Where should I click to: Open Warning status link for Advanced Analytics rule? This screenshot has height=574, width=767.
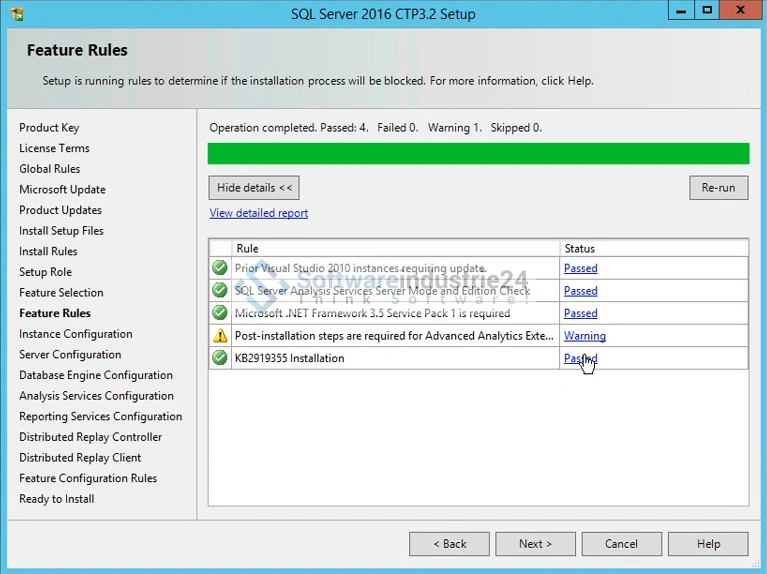584,336
